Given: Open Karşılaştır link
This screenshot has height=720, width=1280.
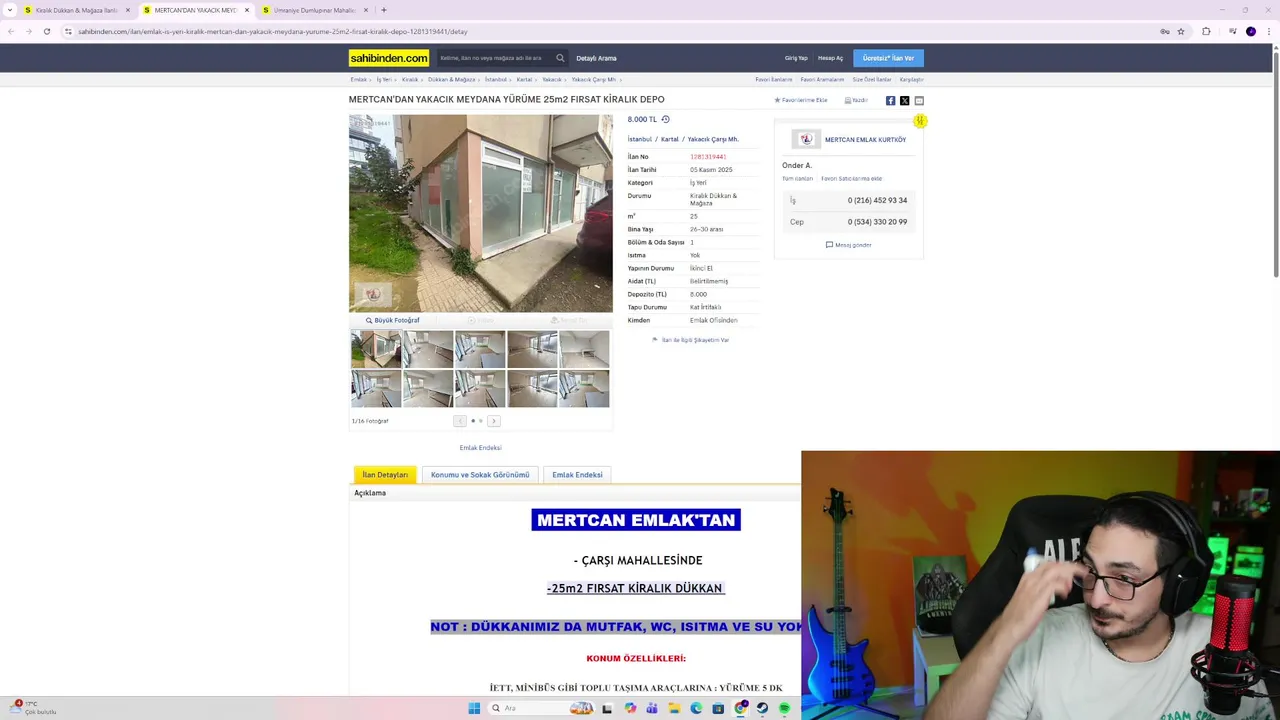Looking at the screenshot, I should click(x=911, y=79).
